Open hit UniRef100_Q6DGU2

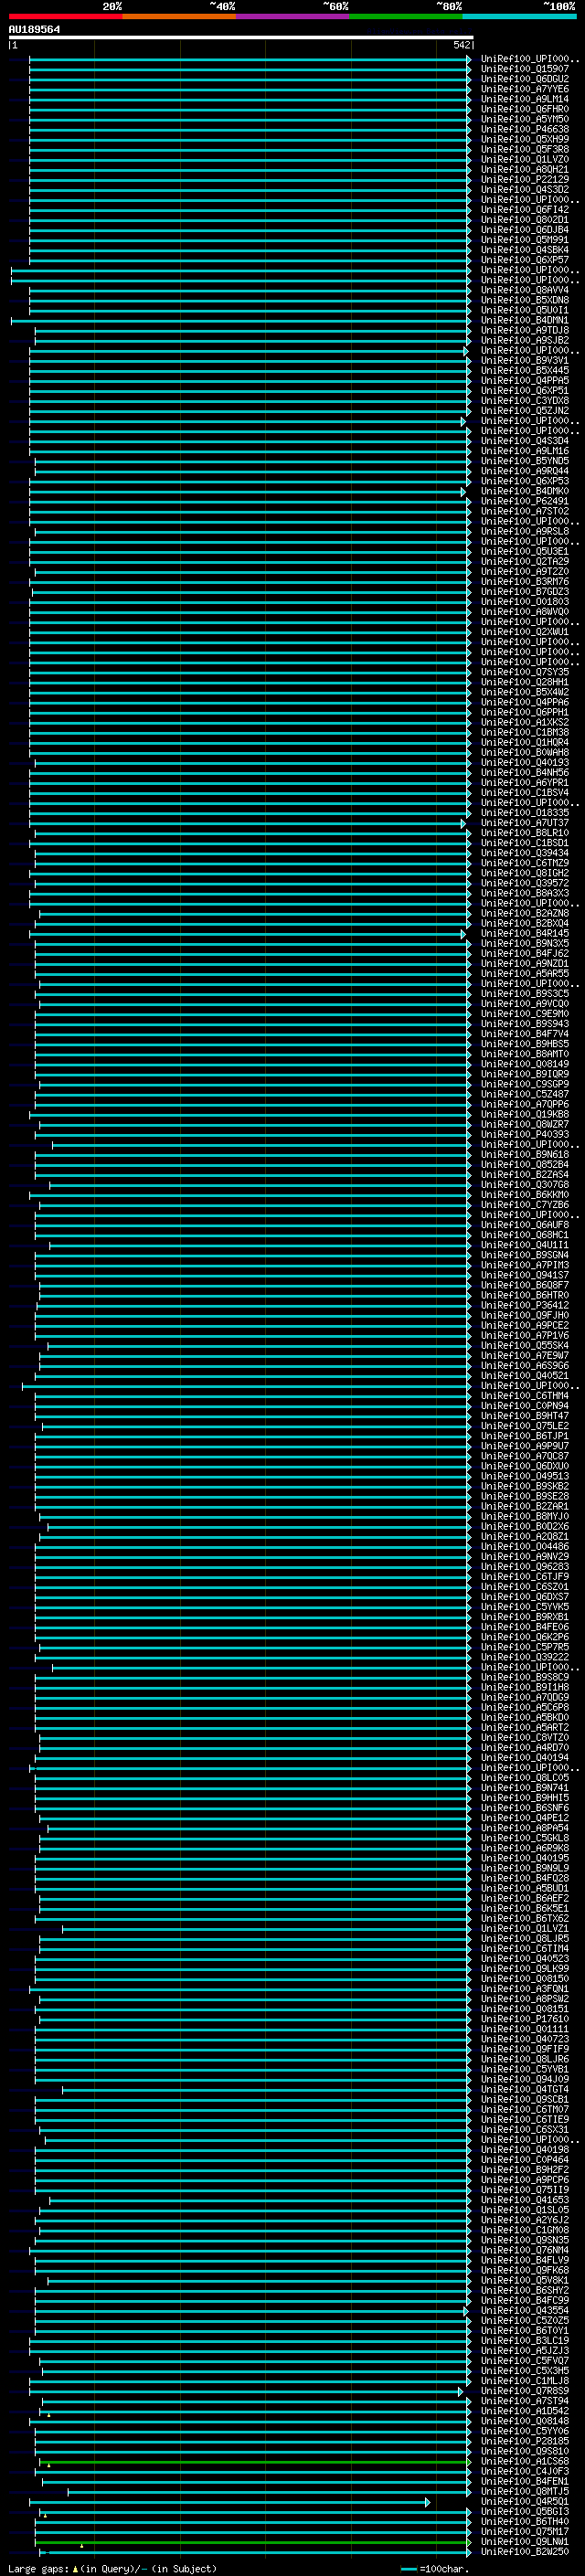(x=525, y=79)
